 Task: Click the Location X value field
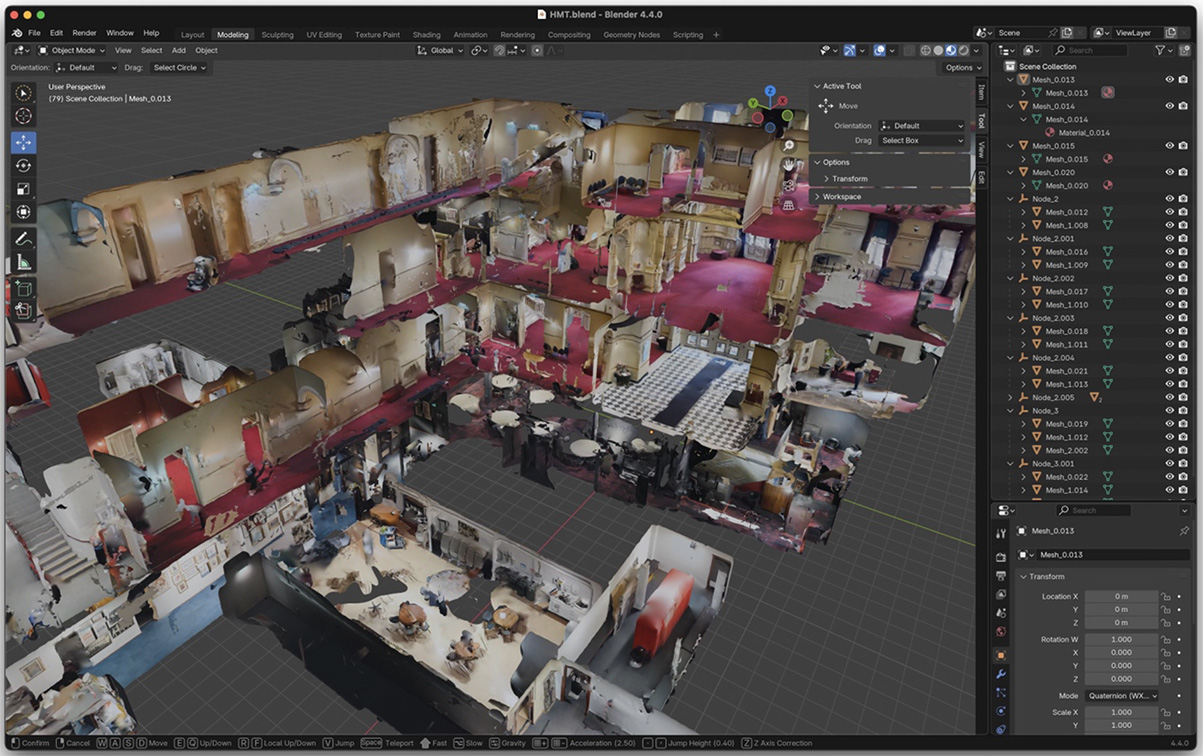pos(1121,597)
